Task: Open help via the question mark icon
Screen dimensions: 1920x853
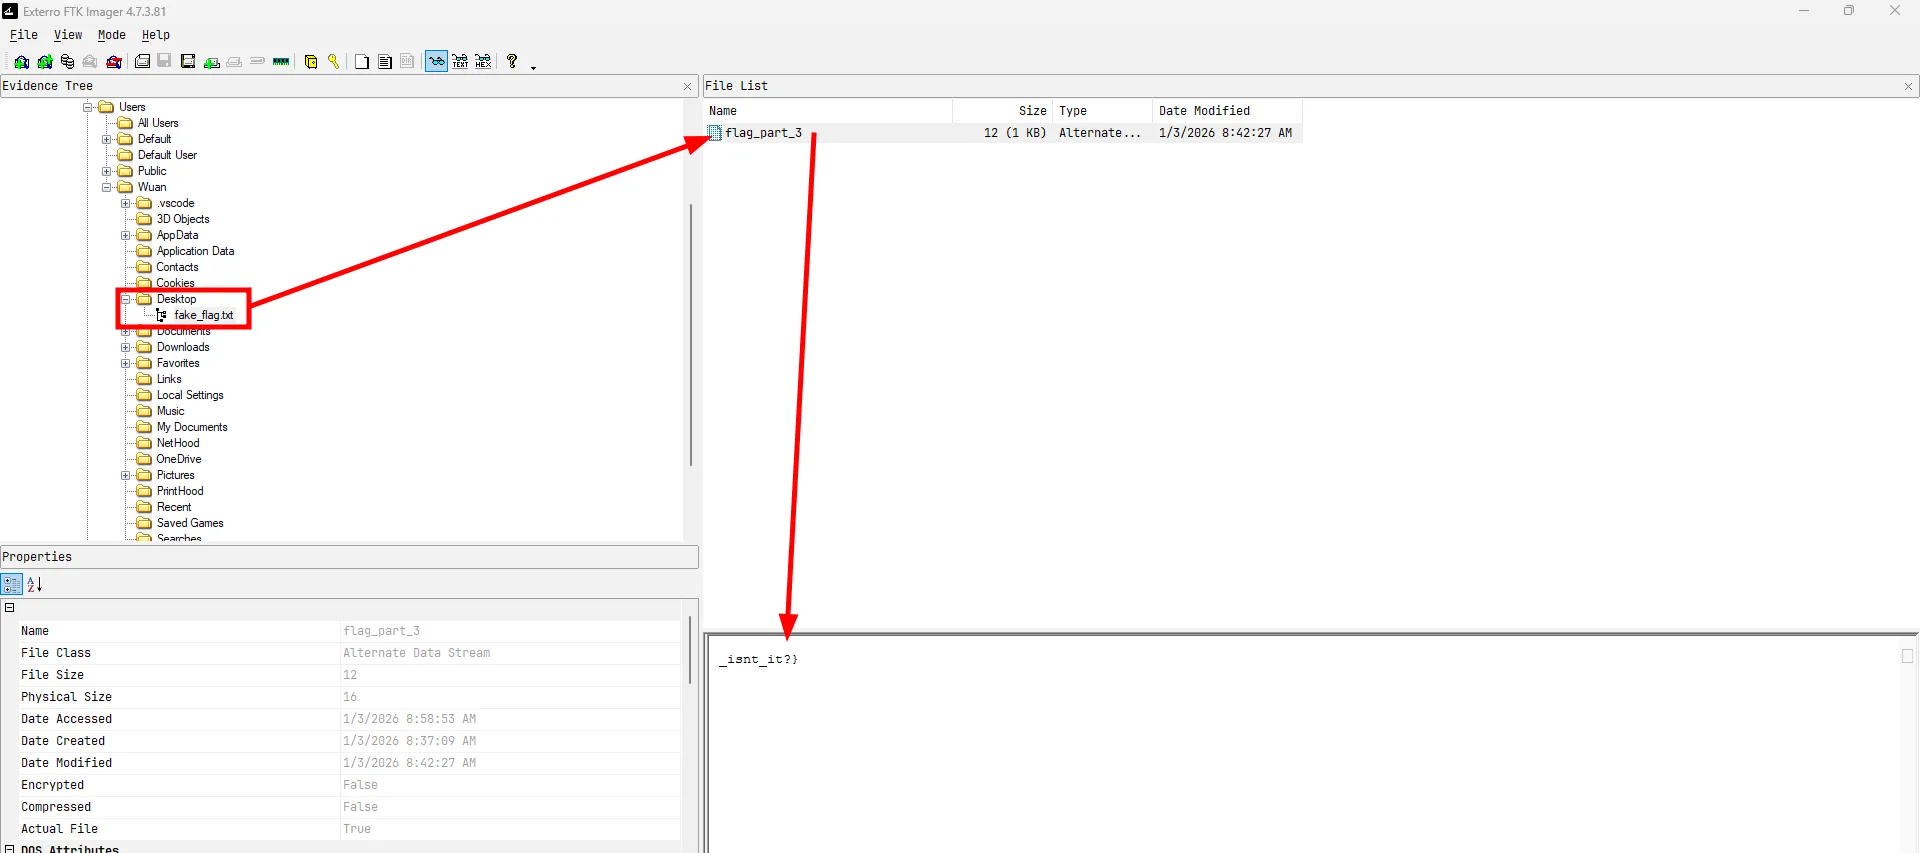Action: (512, 62)
